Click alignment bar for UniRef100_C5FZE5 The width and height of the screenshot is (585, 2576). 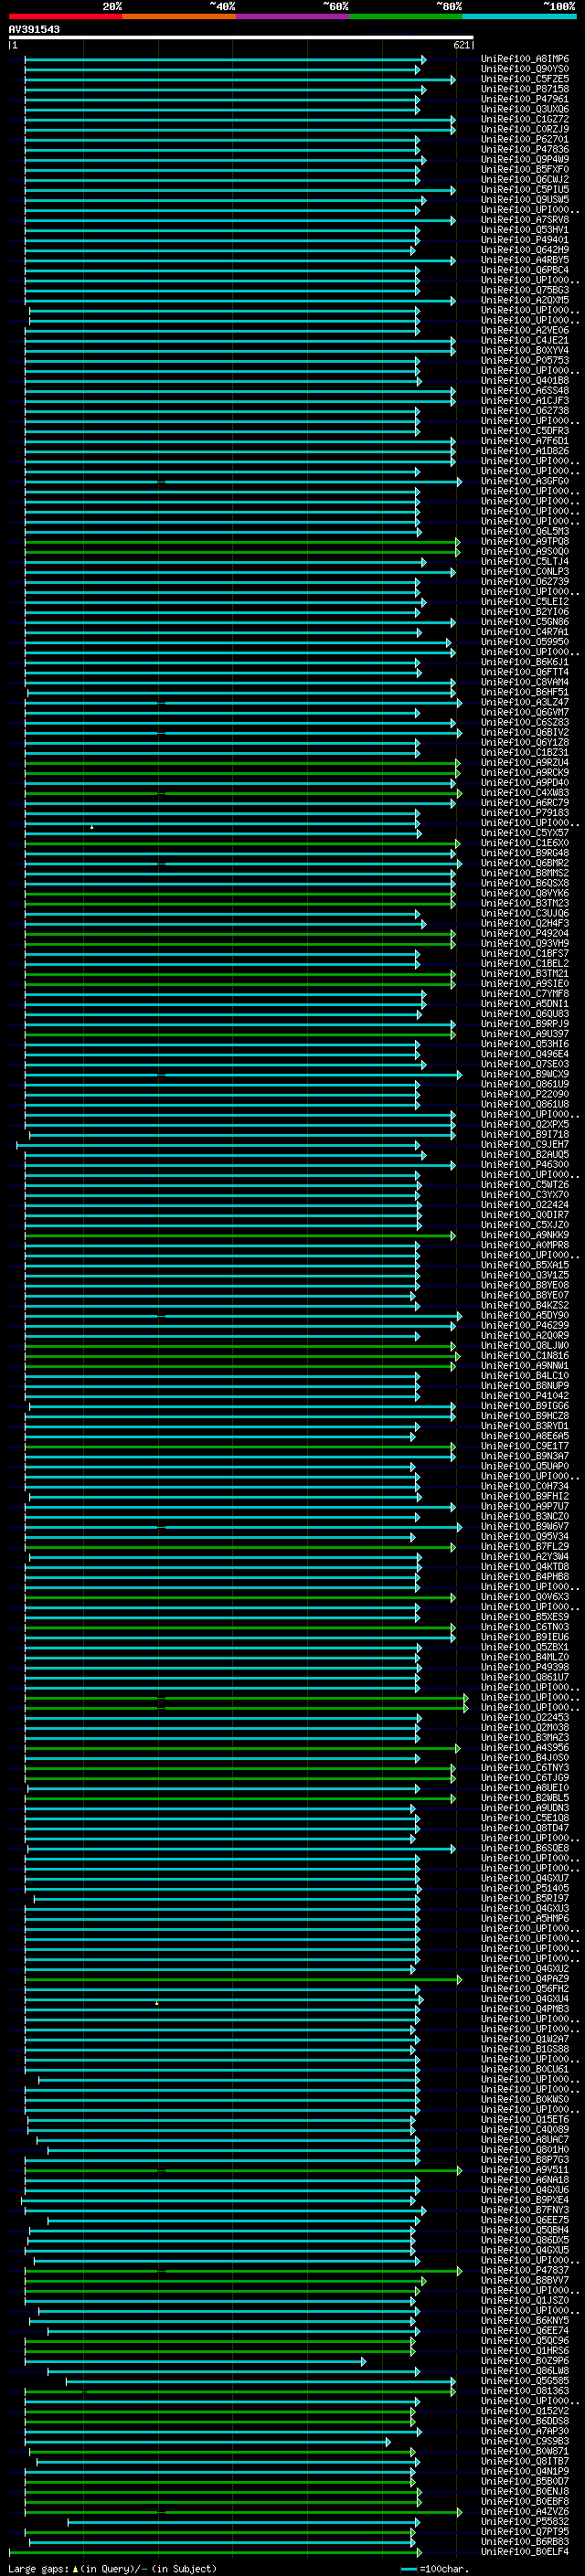point(239,80)
